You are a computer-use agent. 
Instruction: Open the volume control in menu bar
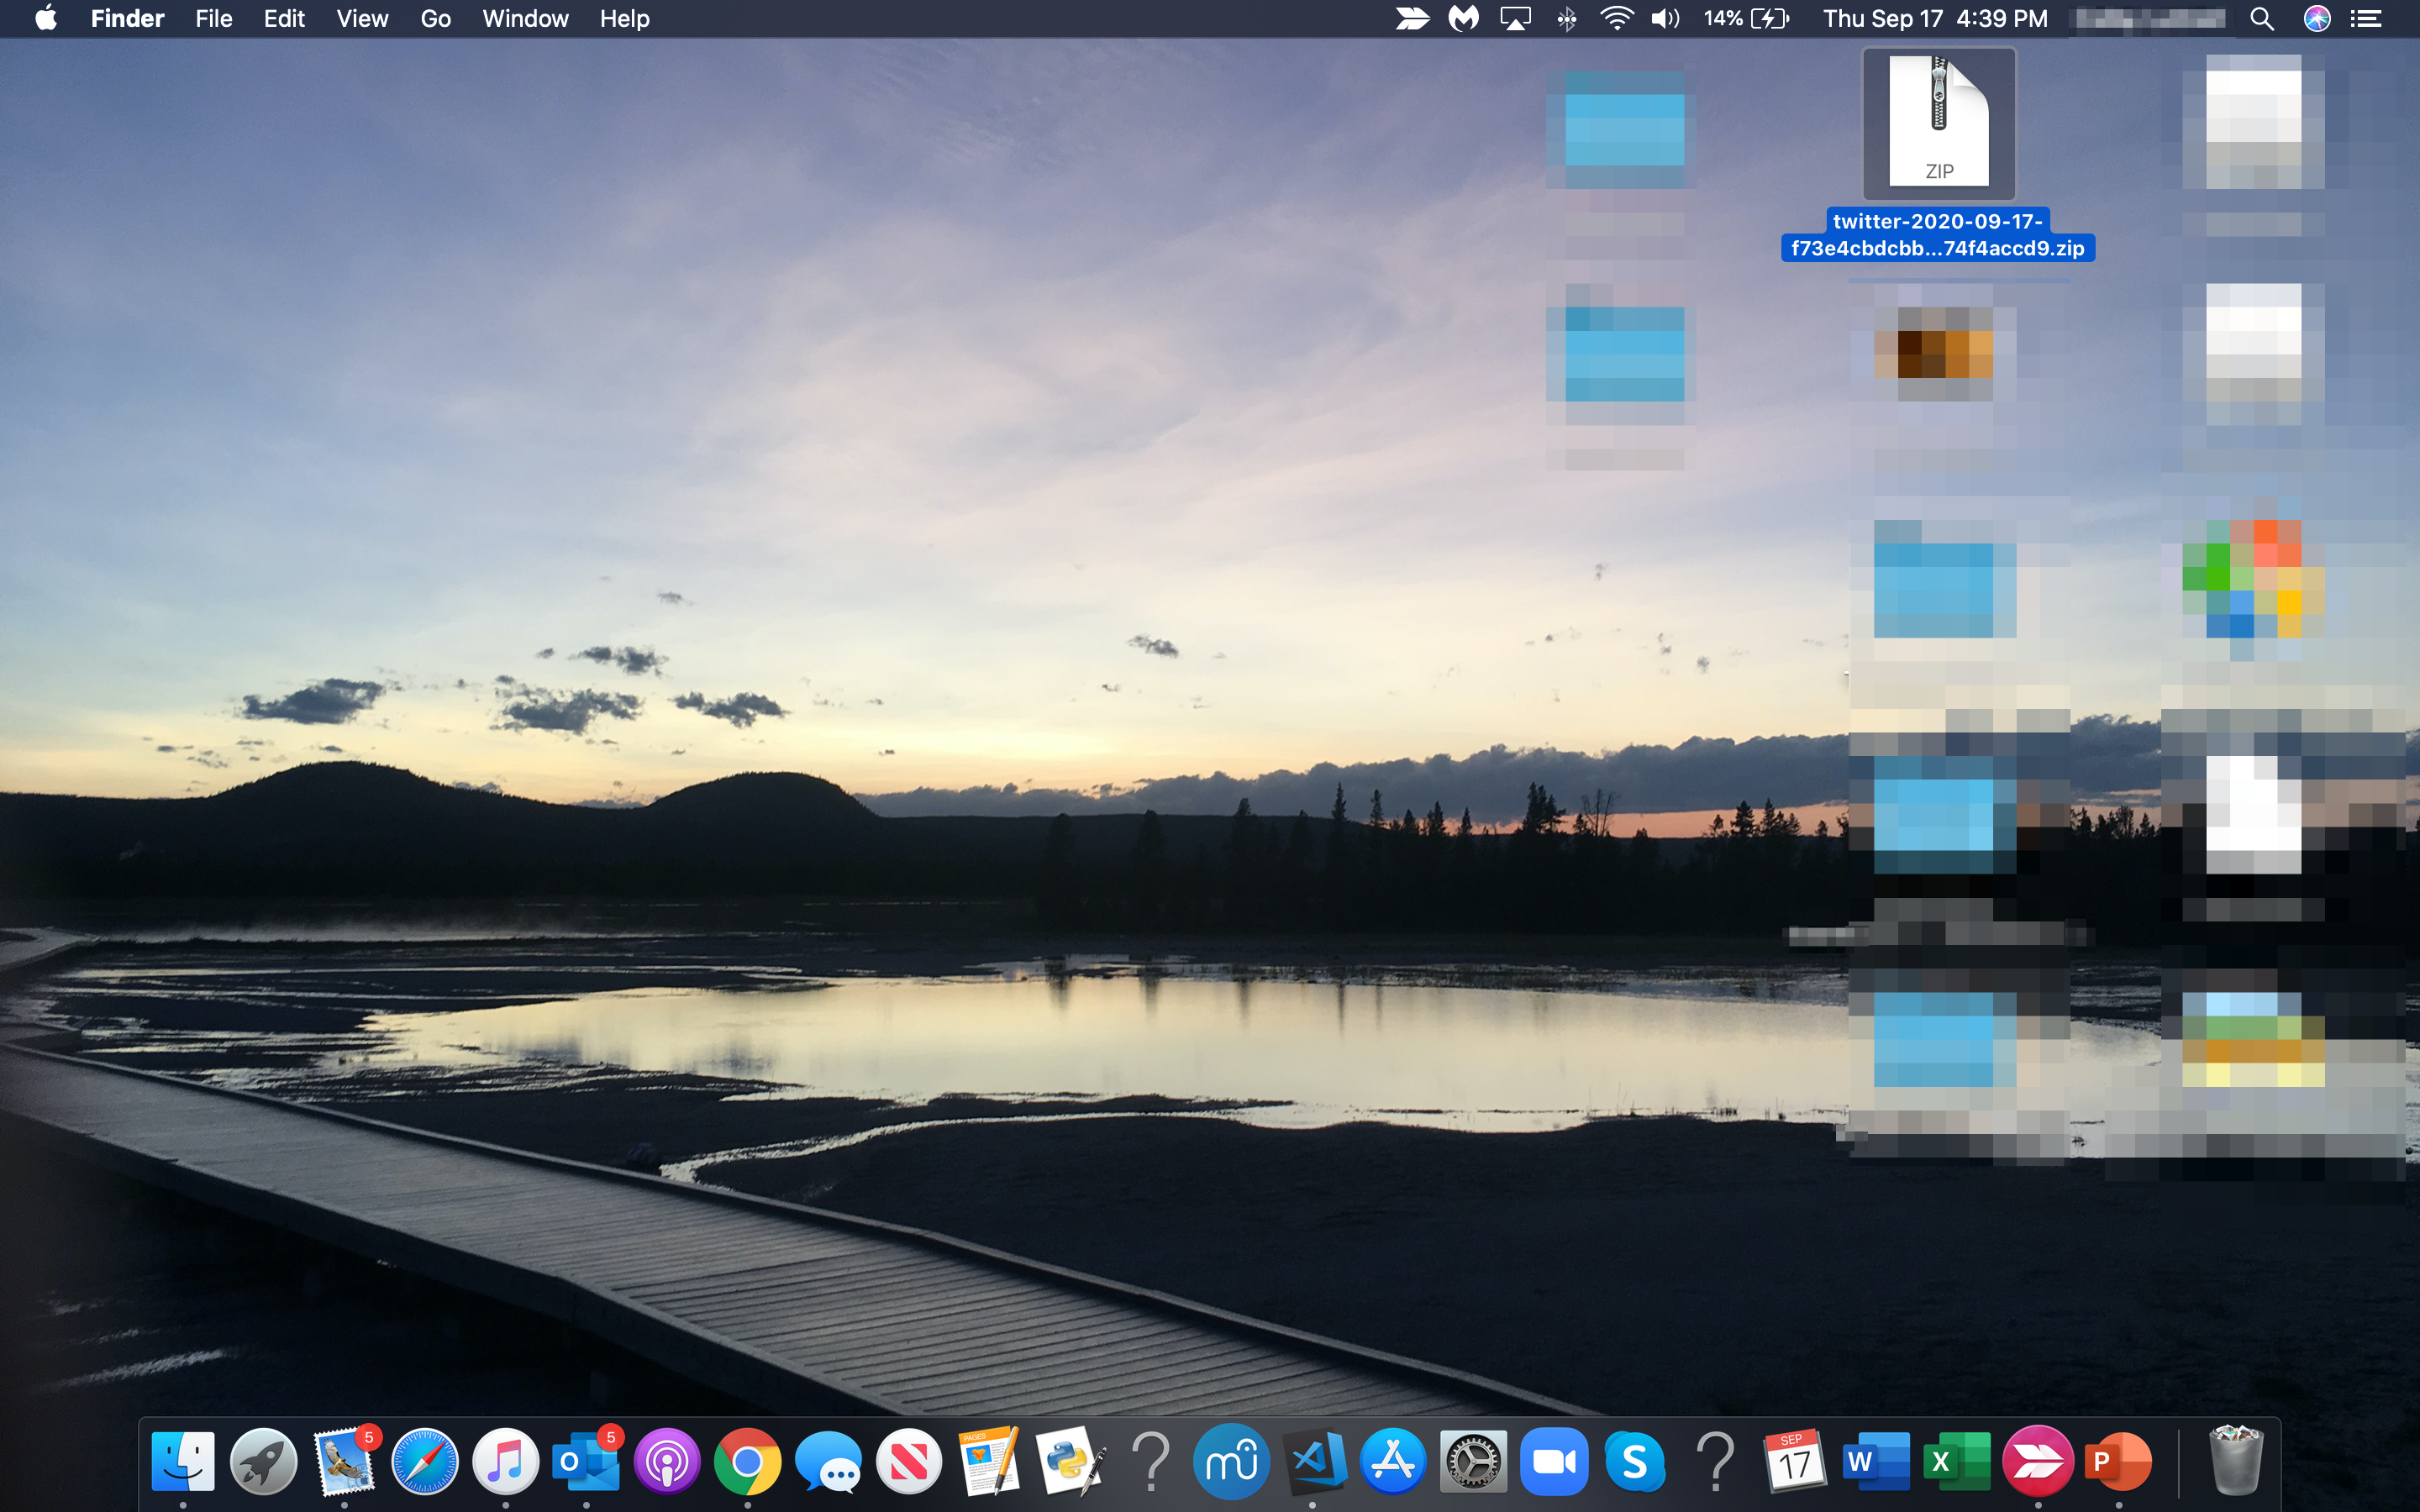coord(1665,19)
